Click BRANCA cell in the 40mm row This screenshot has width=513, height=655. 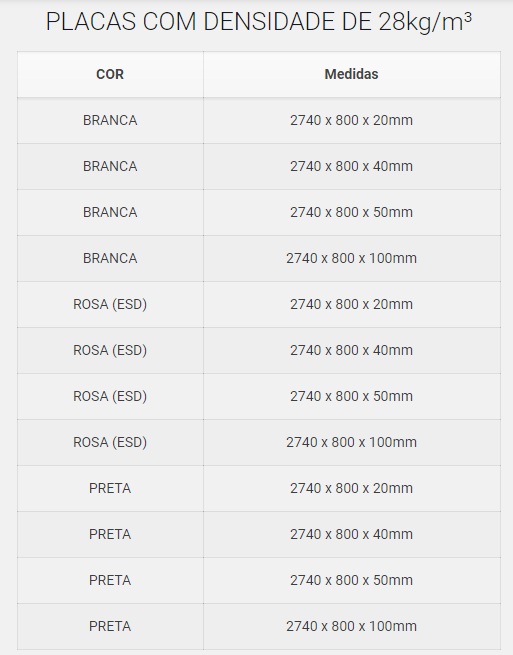[110, 166]
